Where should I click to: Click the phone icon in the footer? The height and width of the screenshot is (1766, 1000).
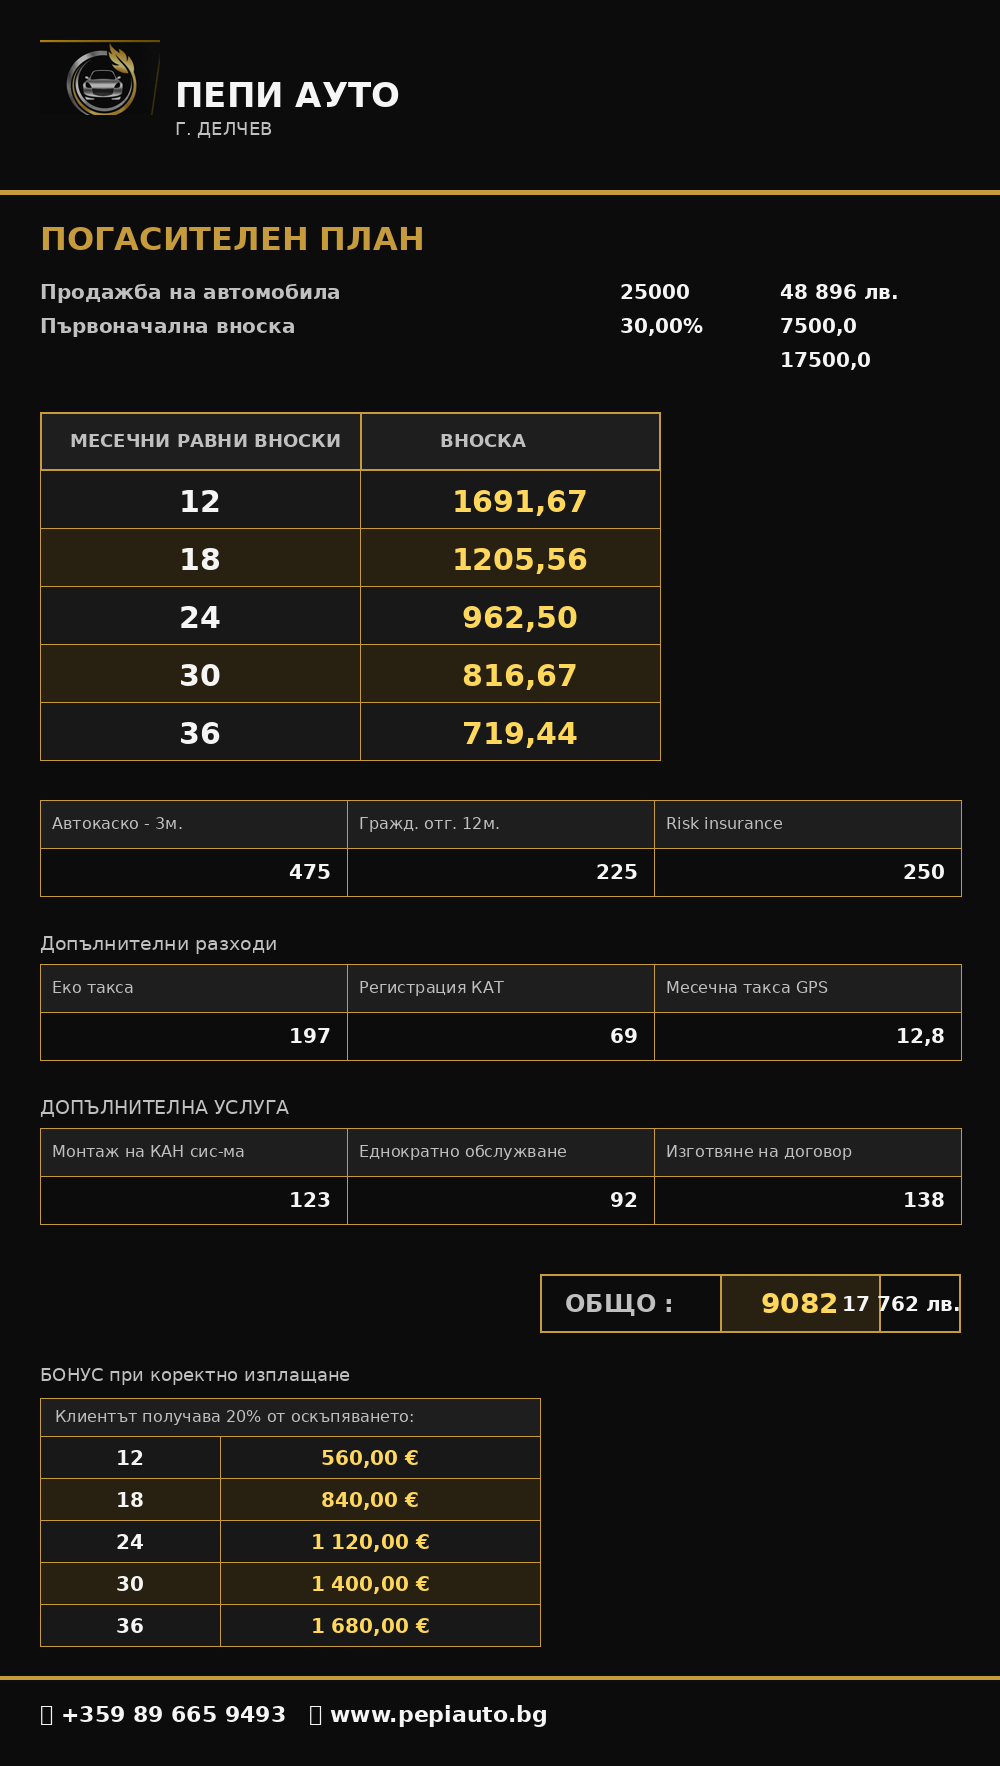point(46,1715)
